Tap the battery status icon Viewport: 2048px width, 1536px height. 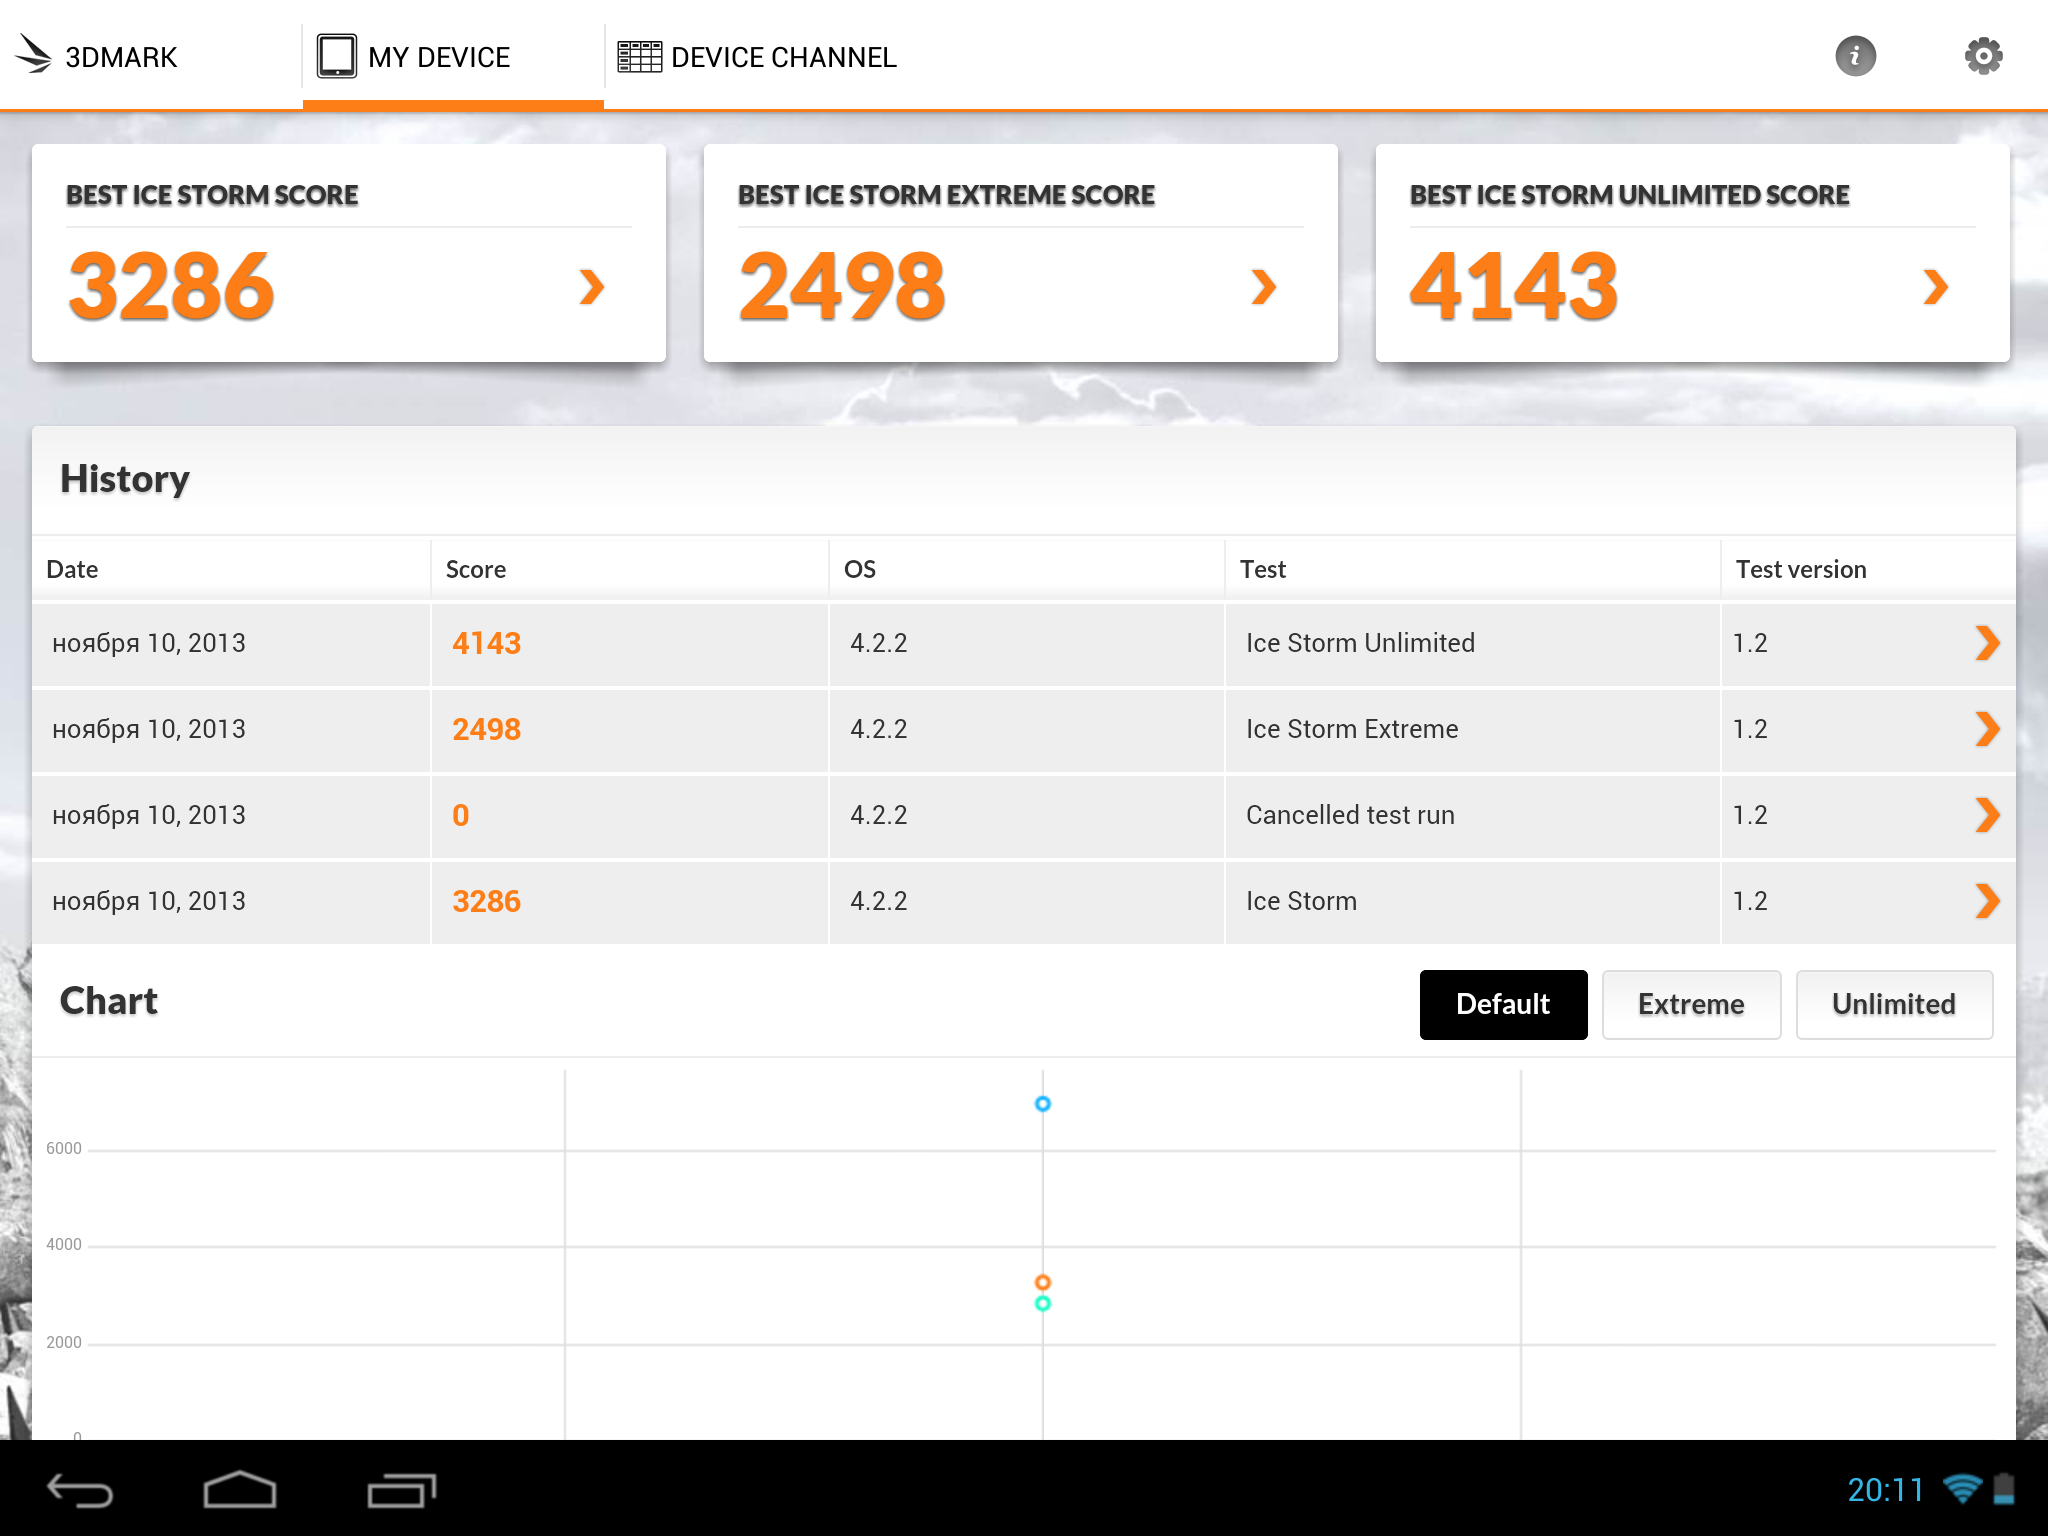coord(2004,1489)
